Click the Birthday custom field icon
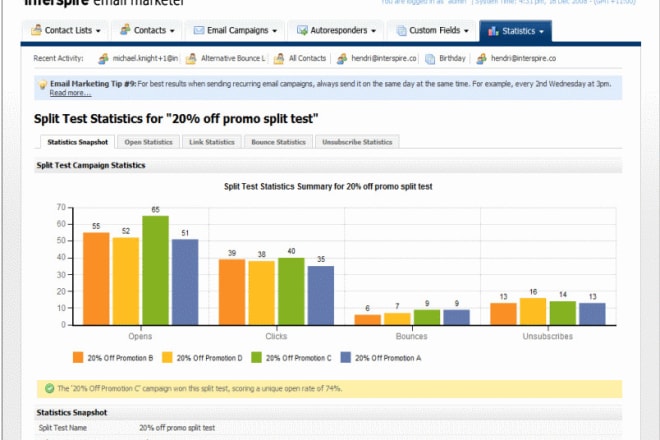 click(x=430, y=59)
